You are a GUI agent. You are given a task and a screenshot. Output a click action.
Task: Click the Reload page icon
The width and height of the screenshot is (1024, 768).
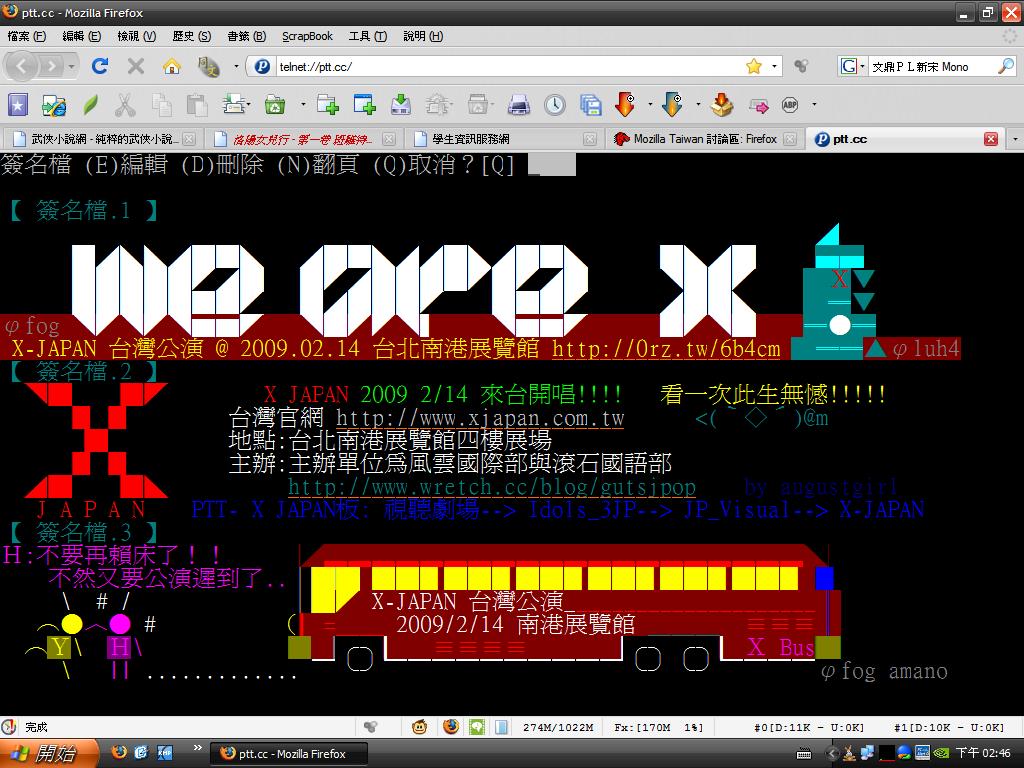(x=99, y=66)
